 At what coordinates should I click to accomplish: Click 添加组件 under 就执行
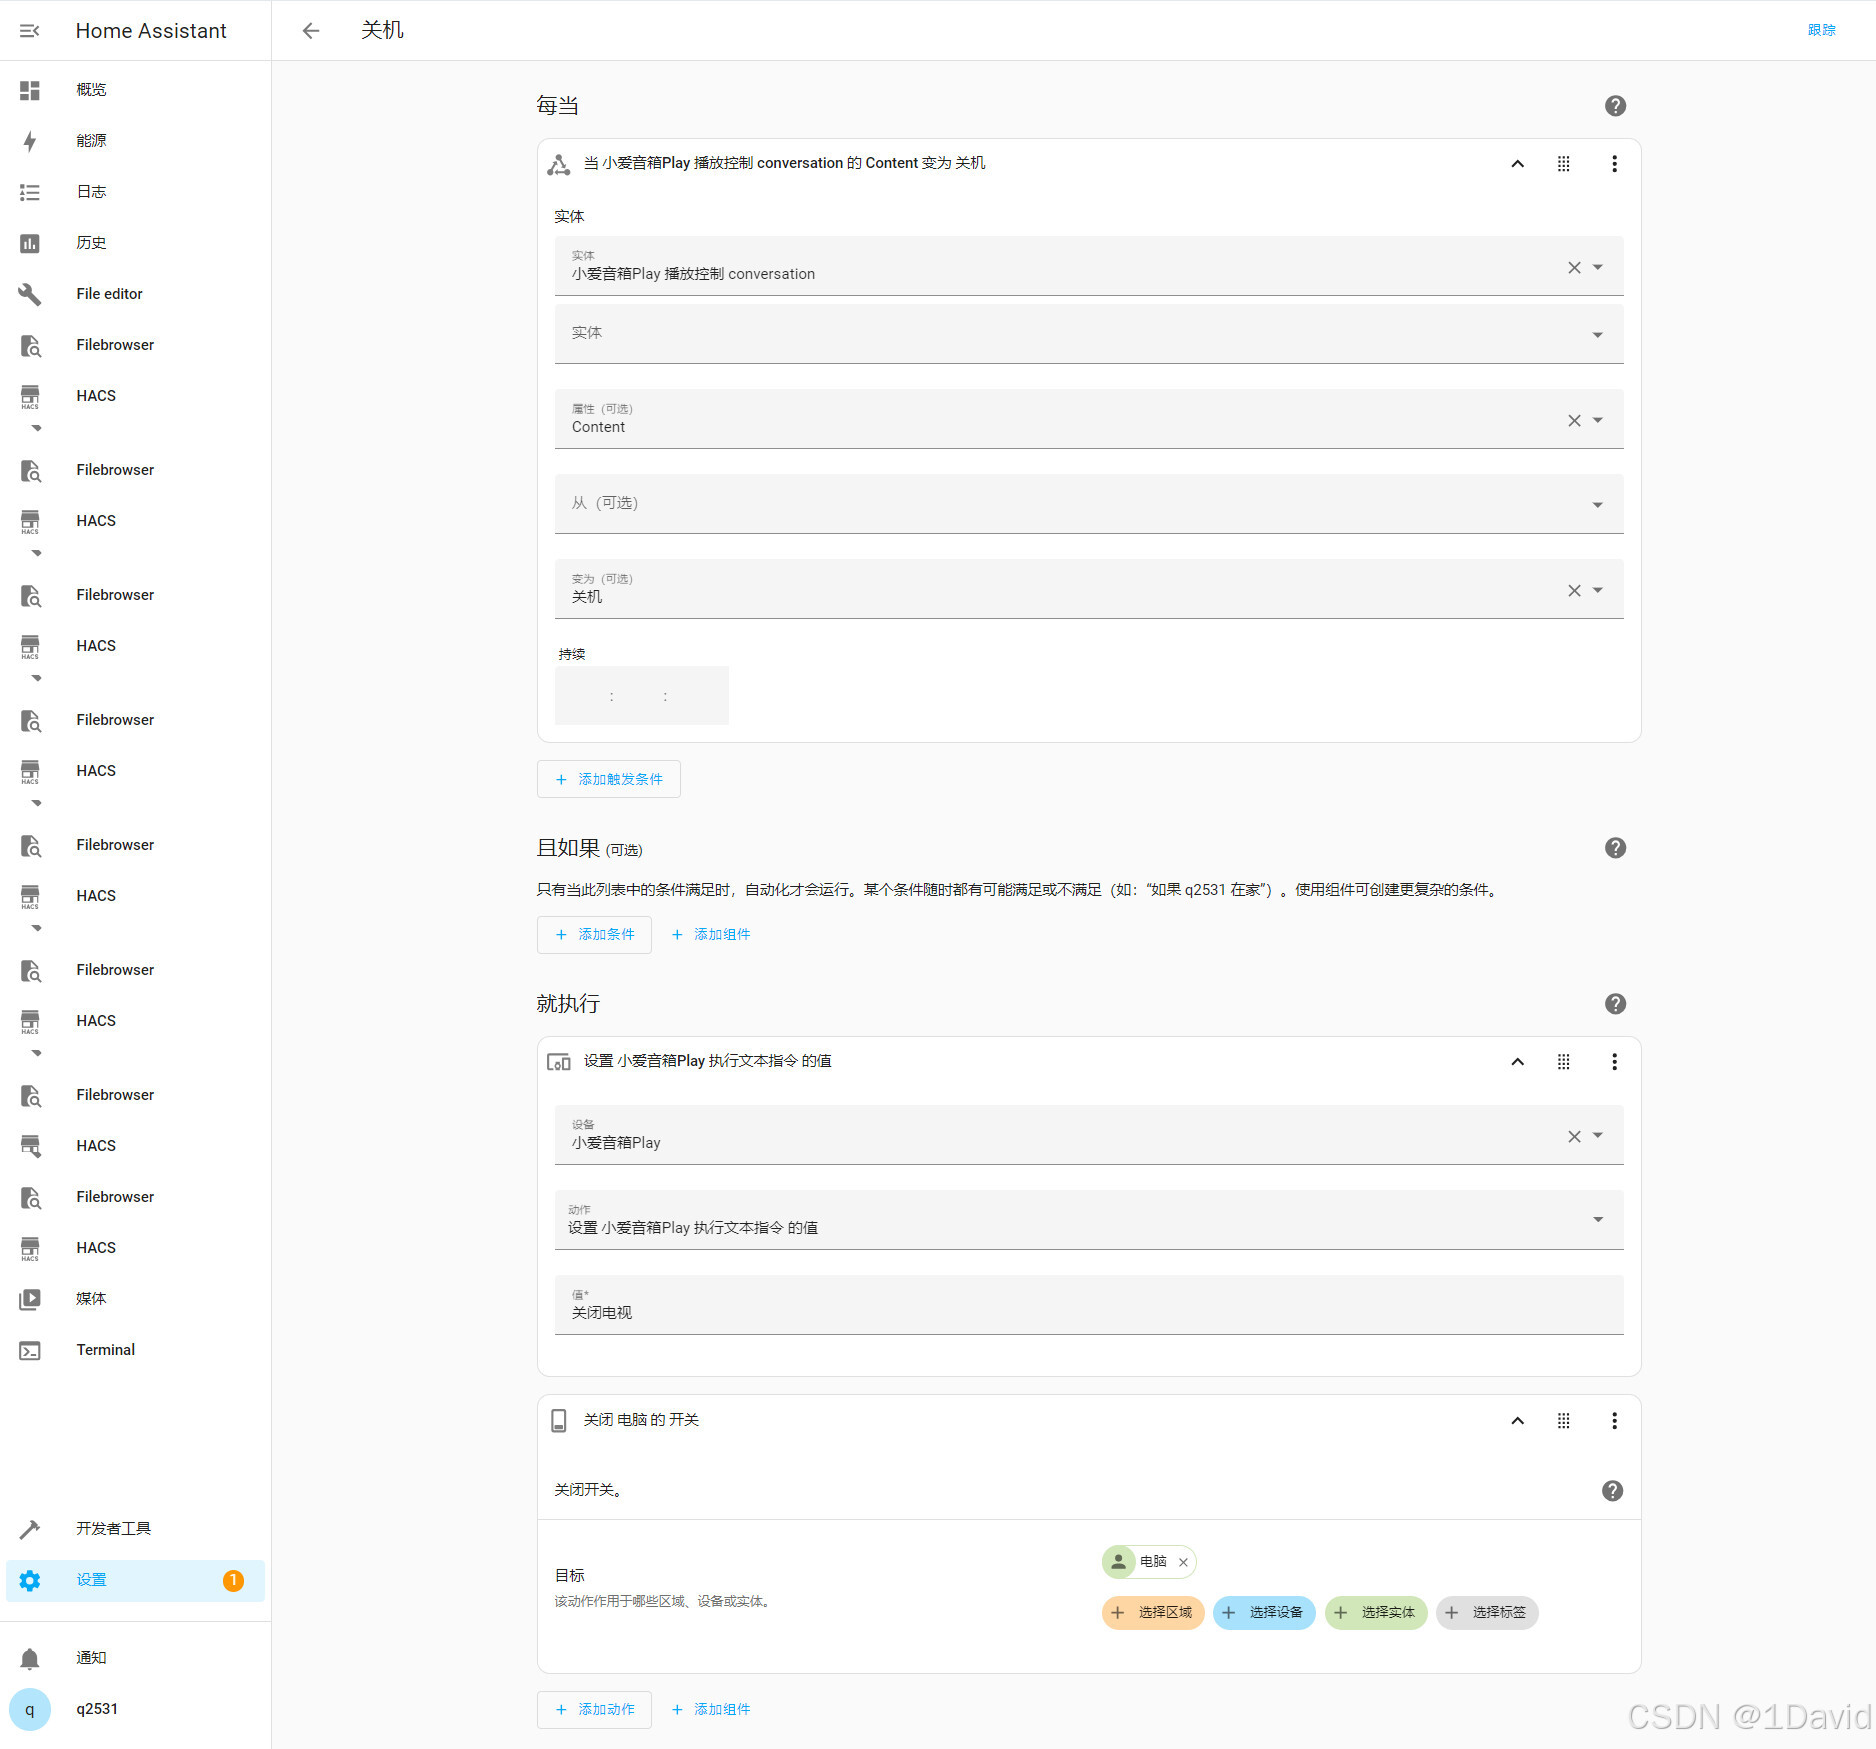click(x=711, y=1710)
